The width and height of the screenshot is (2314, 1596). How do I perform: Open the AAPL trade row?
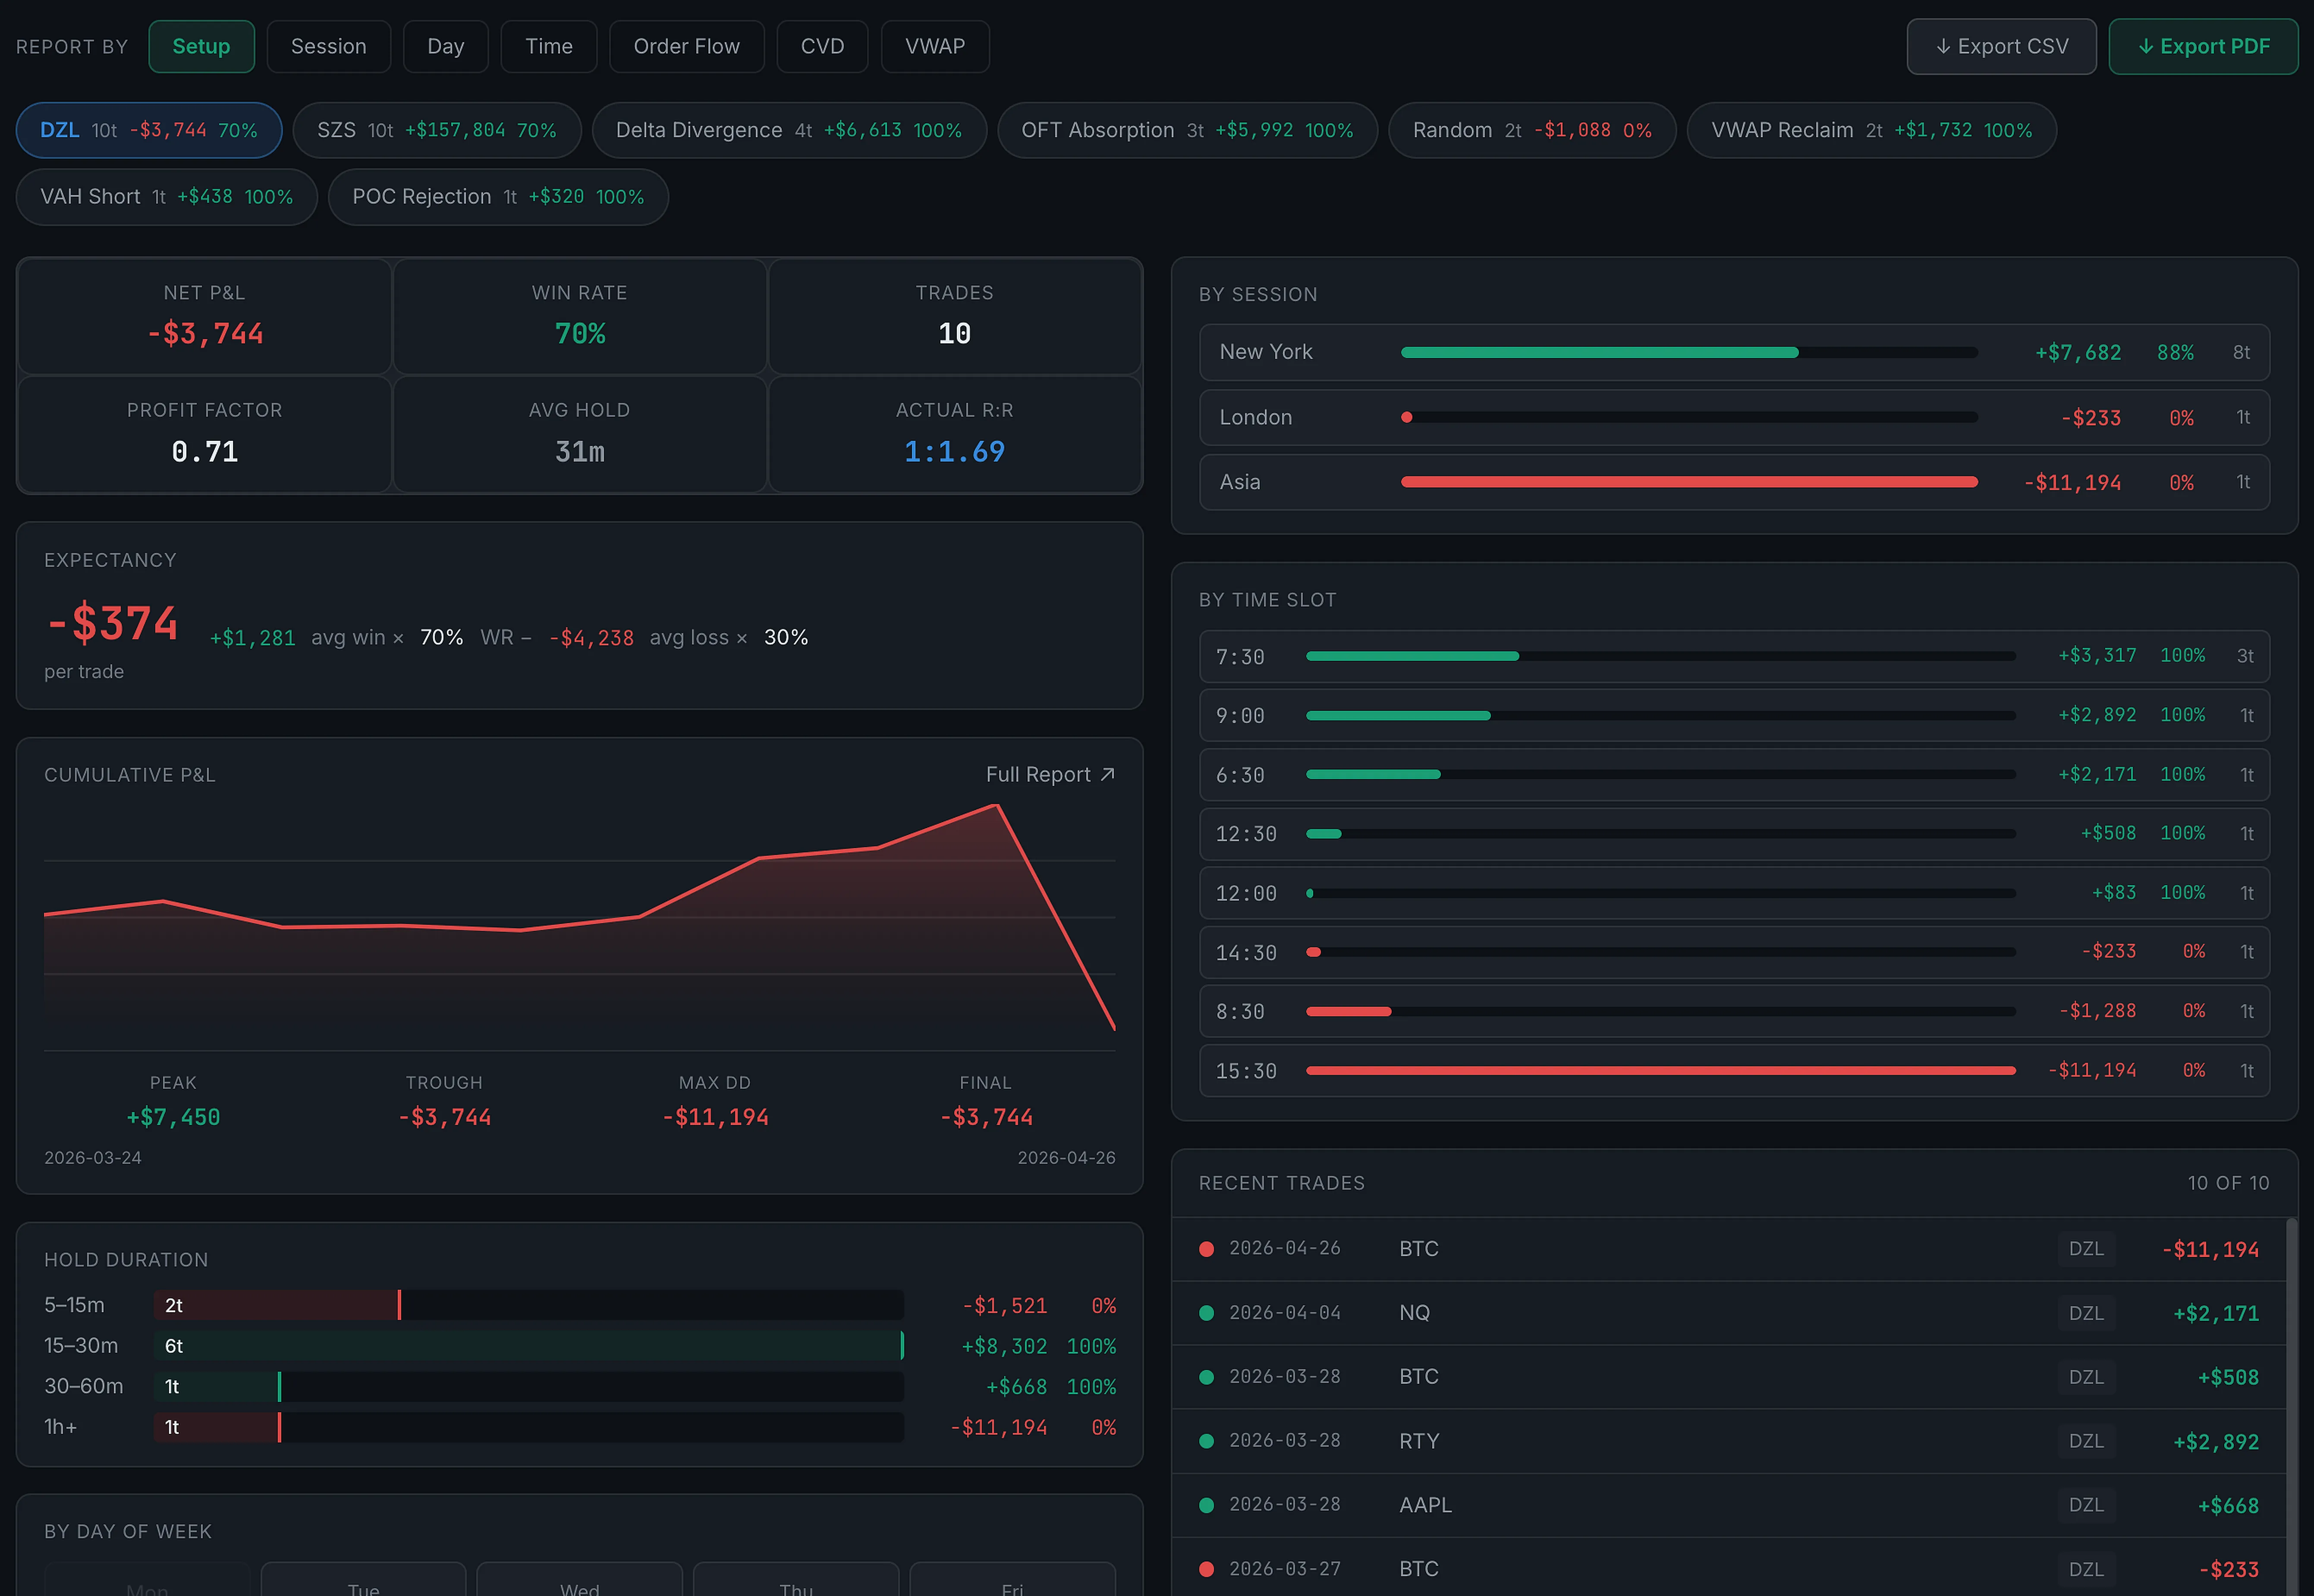[1728, 1505]
